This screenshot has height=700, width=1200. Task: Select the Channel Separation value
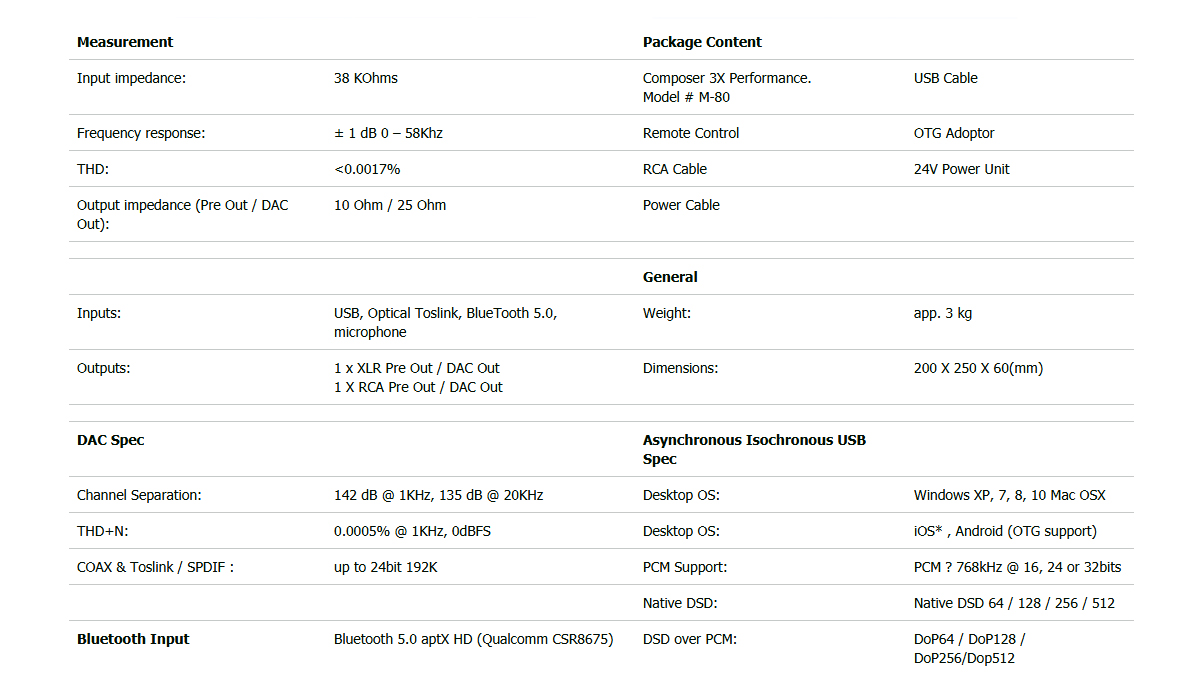click(x=439, y=495)
